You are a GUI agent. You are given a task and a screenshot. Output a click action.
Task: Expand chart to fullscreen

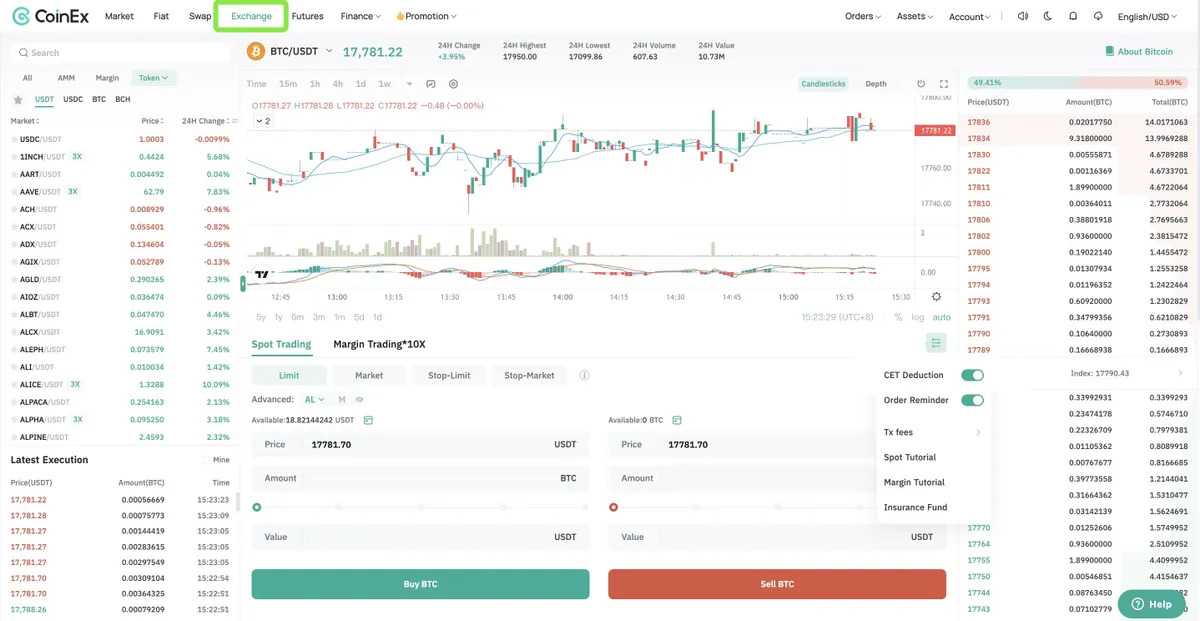click(943, 84)
